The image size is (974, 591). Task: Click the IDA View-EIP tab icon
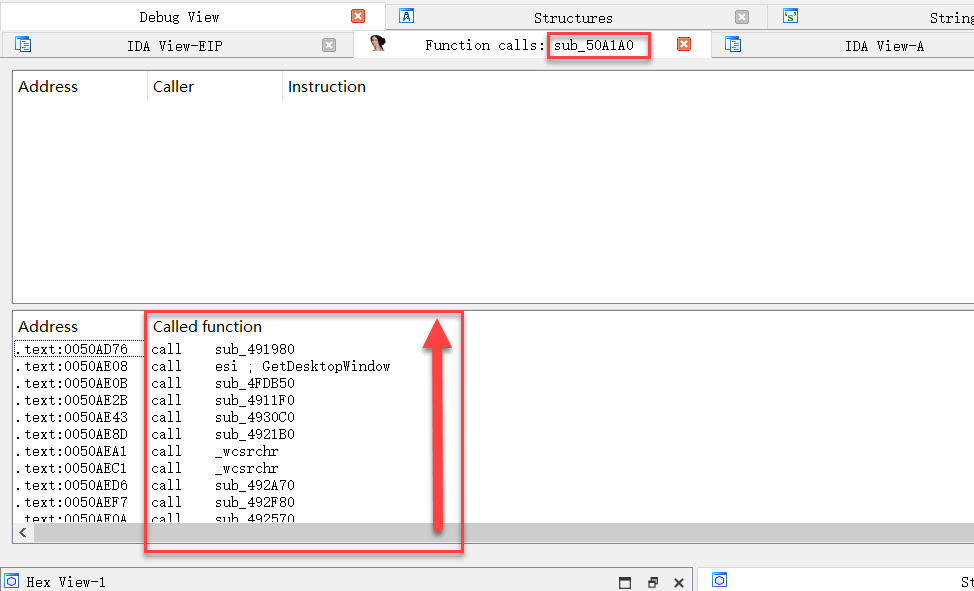click(23, 44)
